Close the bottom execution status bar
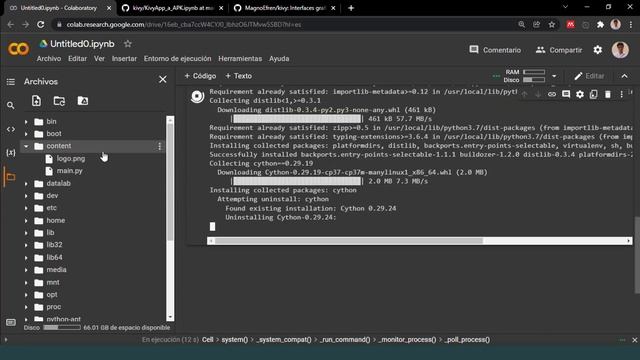Image resolution: width=640 pixels, height=360 pixels. pyautogui.click(x=634, y=340)
